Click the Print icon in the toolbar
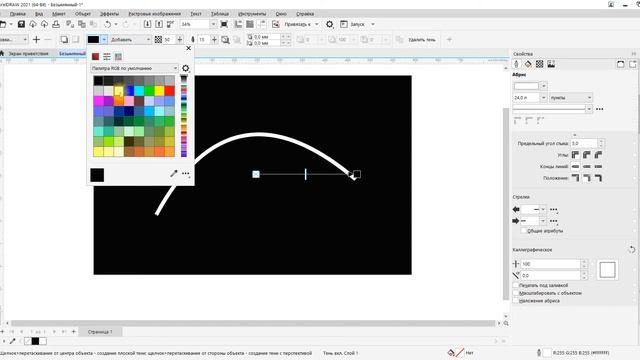 [x=56, y=24]
